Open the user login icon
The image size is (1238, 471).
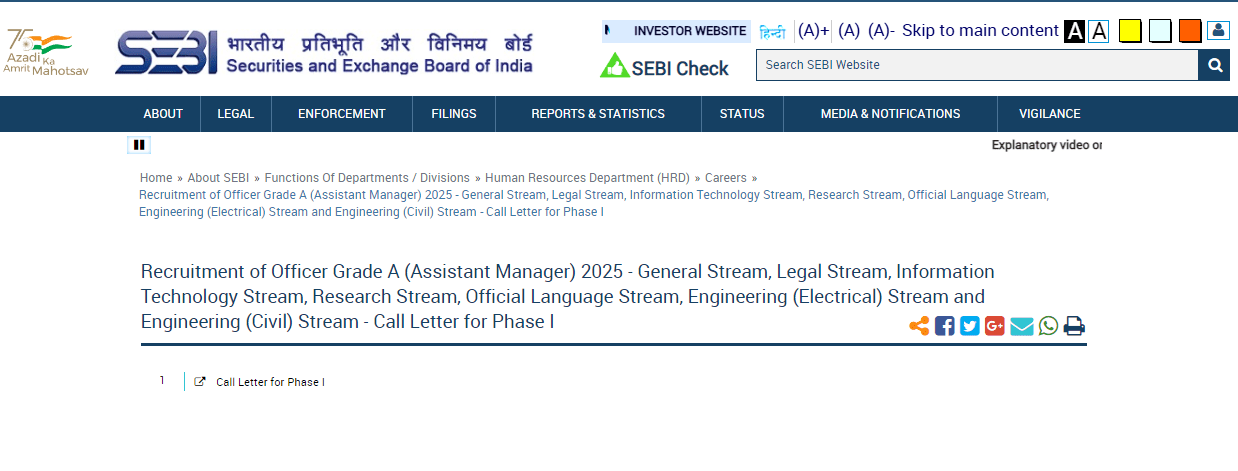coord(1217,31)
